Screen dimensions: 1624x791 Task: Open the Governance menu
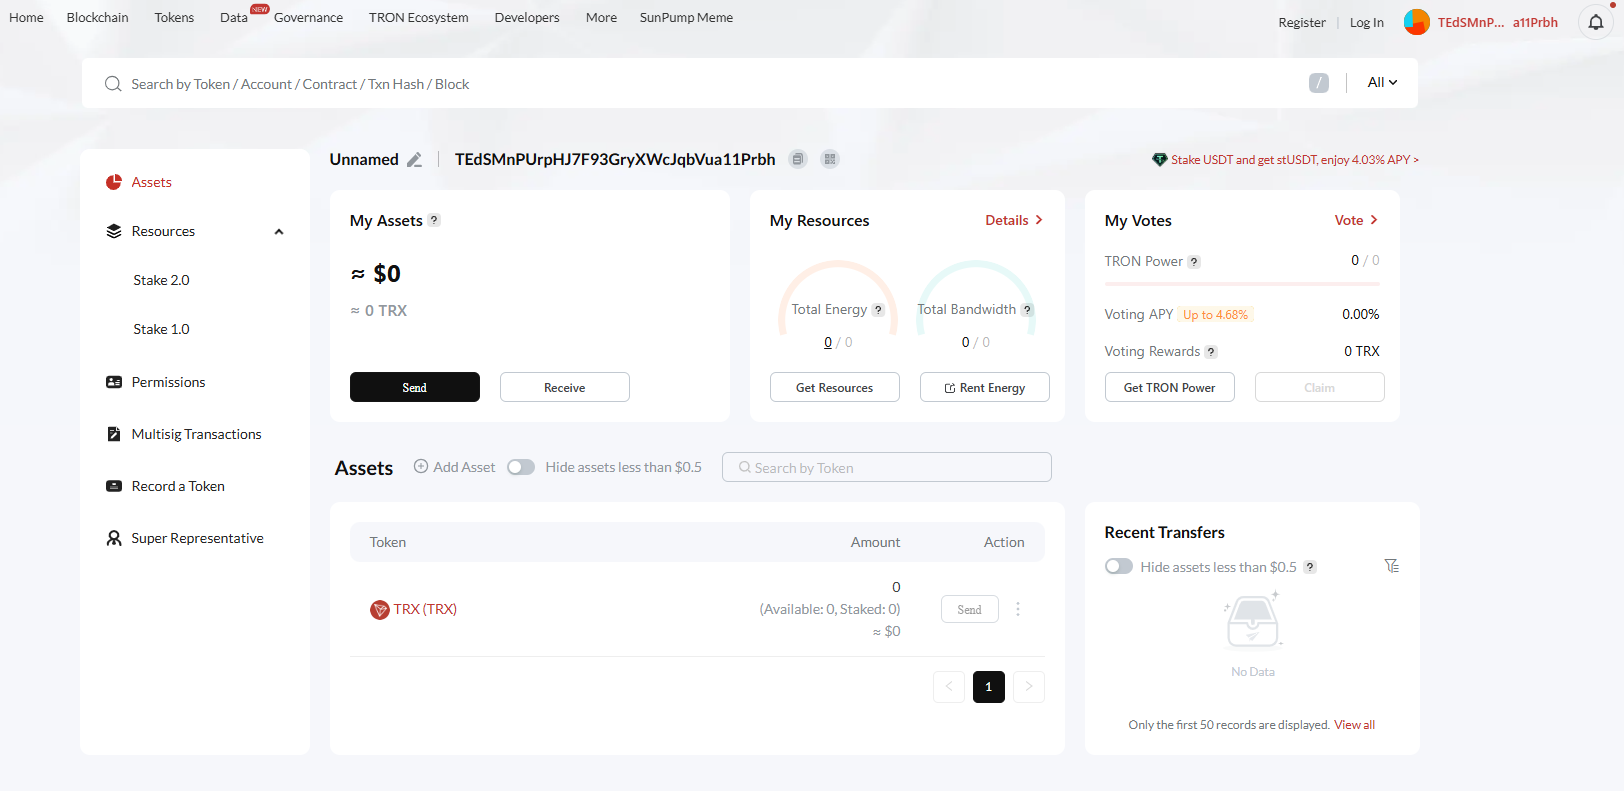308,18
